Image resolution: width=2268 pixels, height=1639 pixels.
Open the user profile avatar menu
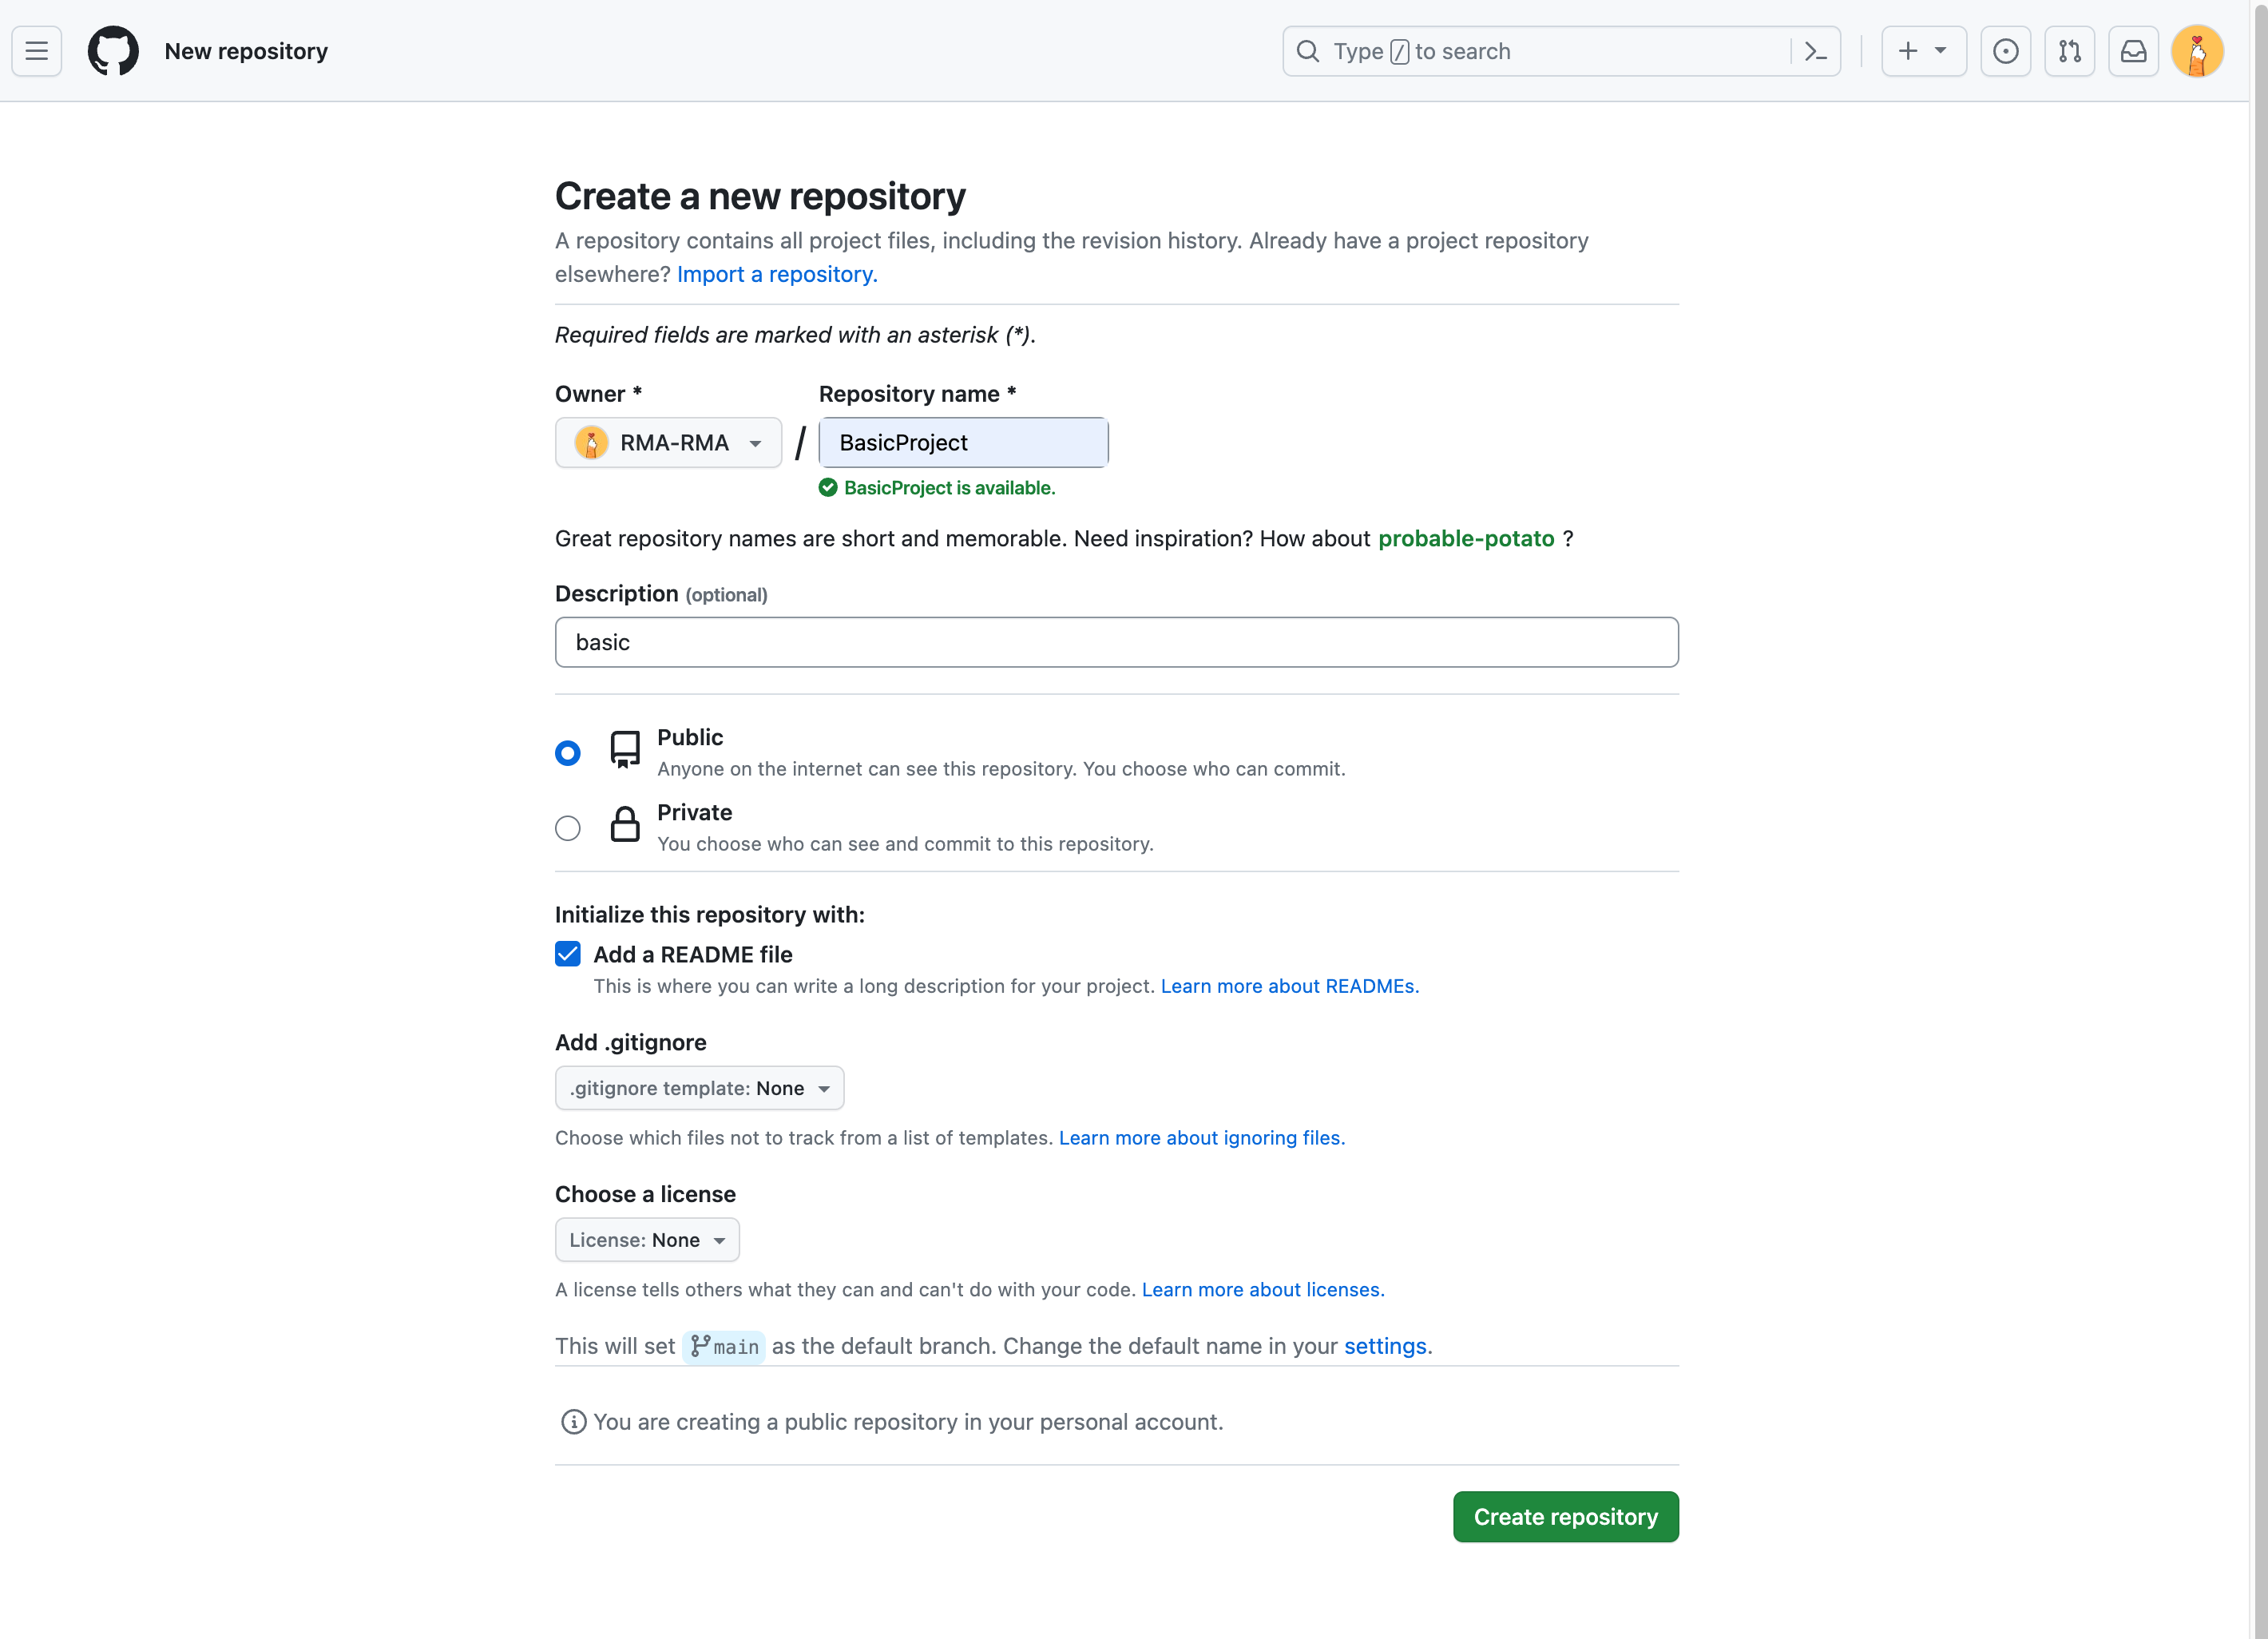(x=2196, y=51)
